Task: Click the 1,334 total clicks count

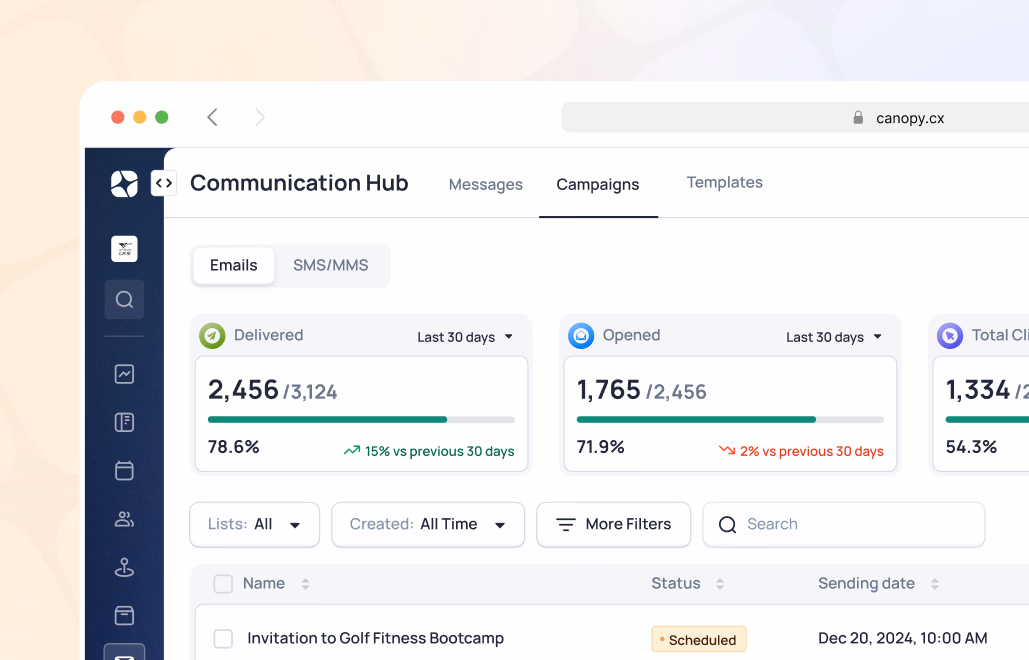Action: pos(978,390)
